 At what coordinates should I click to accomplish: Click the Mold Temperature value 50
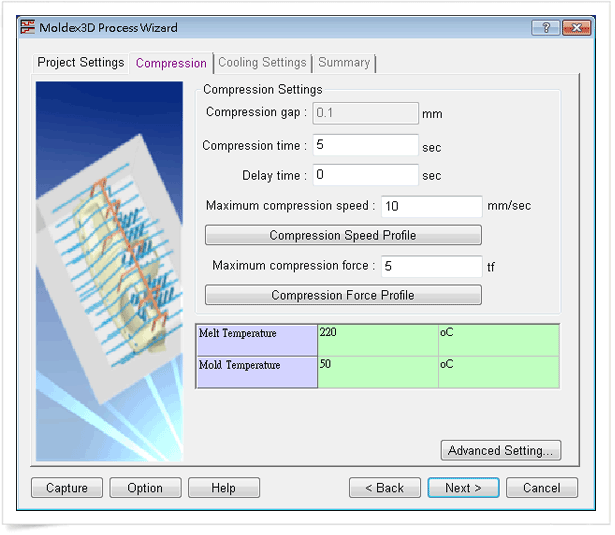(378, 372)
